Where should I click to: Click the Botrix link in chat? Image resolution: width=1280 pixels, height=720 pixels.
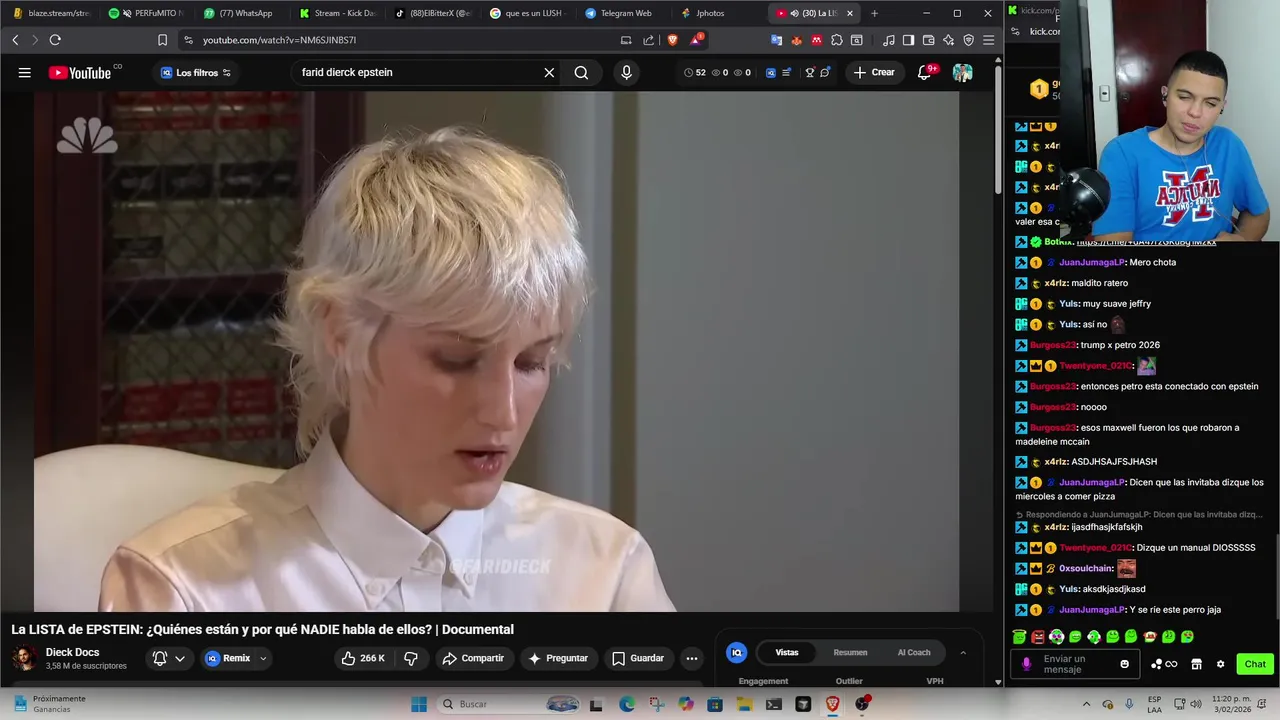1146,242
